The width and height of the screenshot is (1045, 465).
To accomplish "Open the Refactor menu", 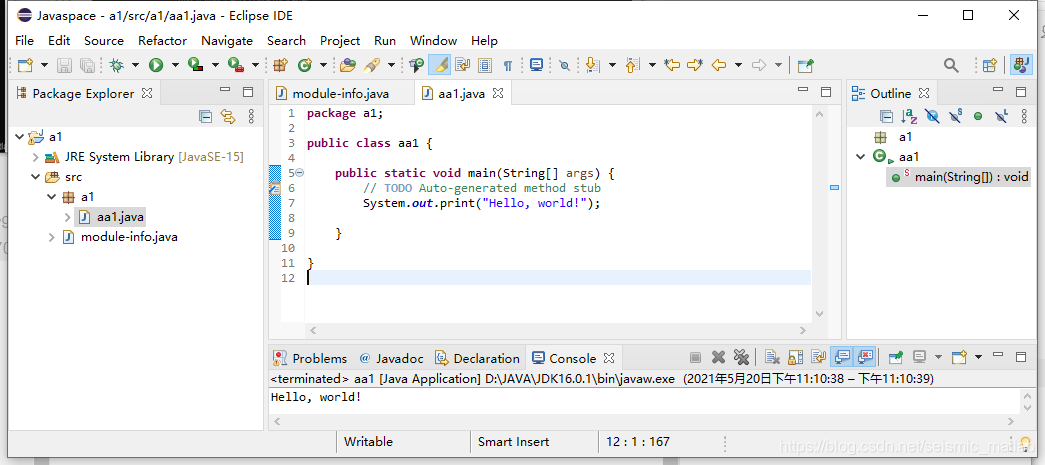I will 163,41.
